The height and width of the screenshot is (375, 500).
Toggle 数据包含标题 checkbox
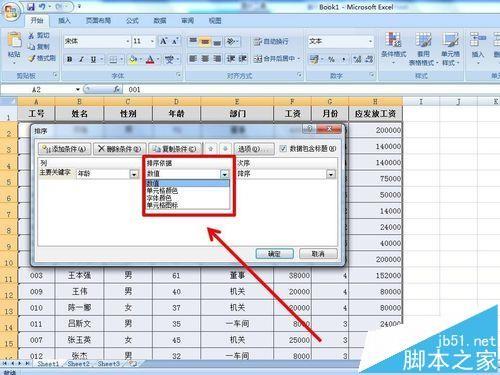coord(283,149)
